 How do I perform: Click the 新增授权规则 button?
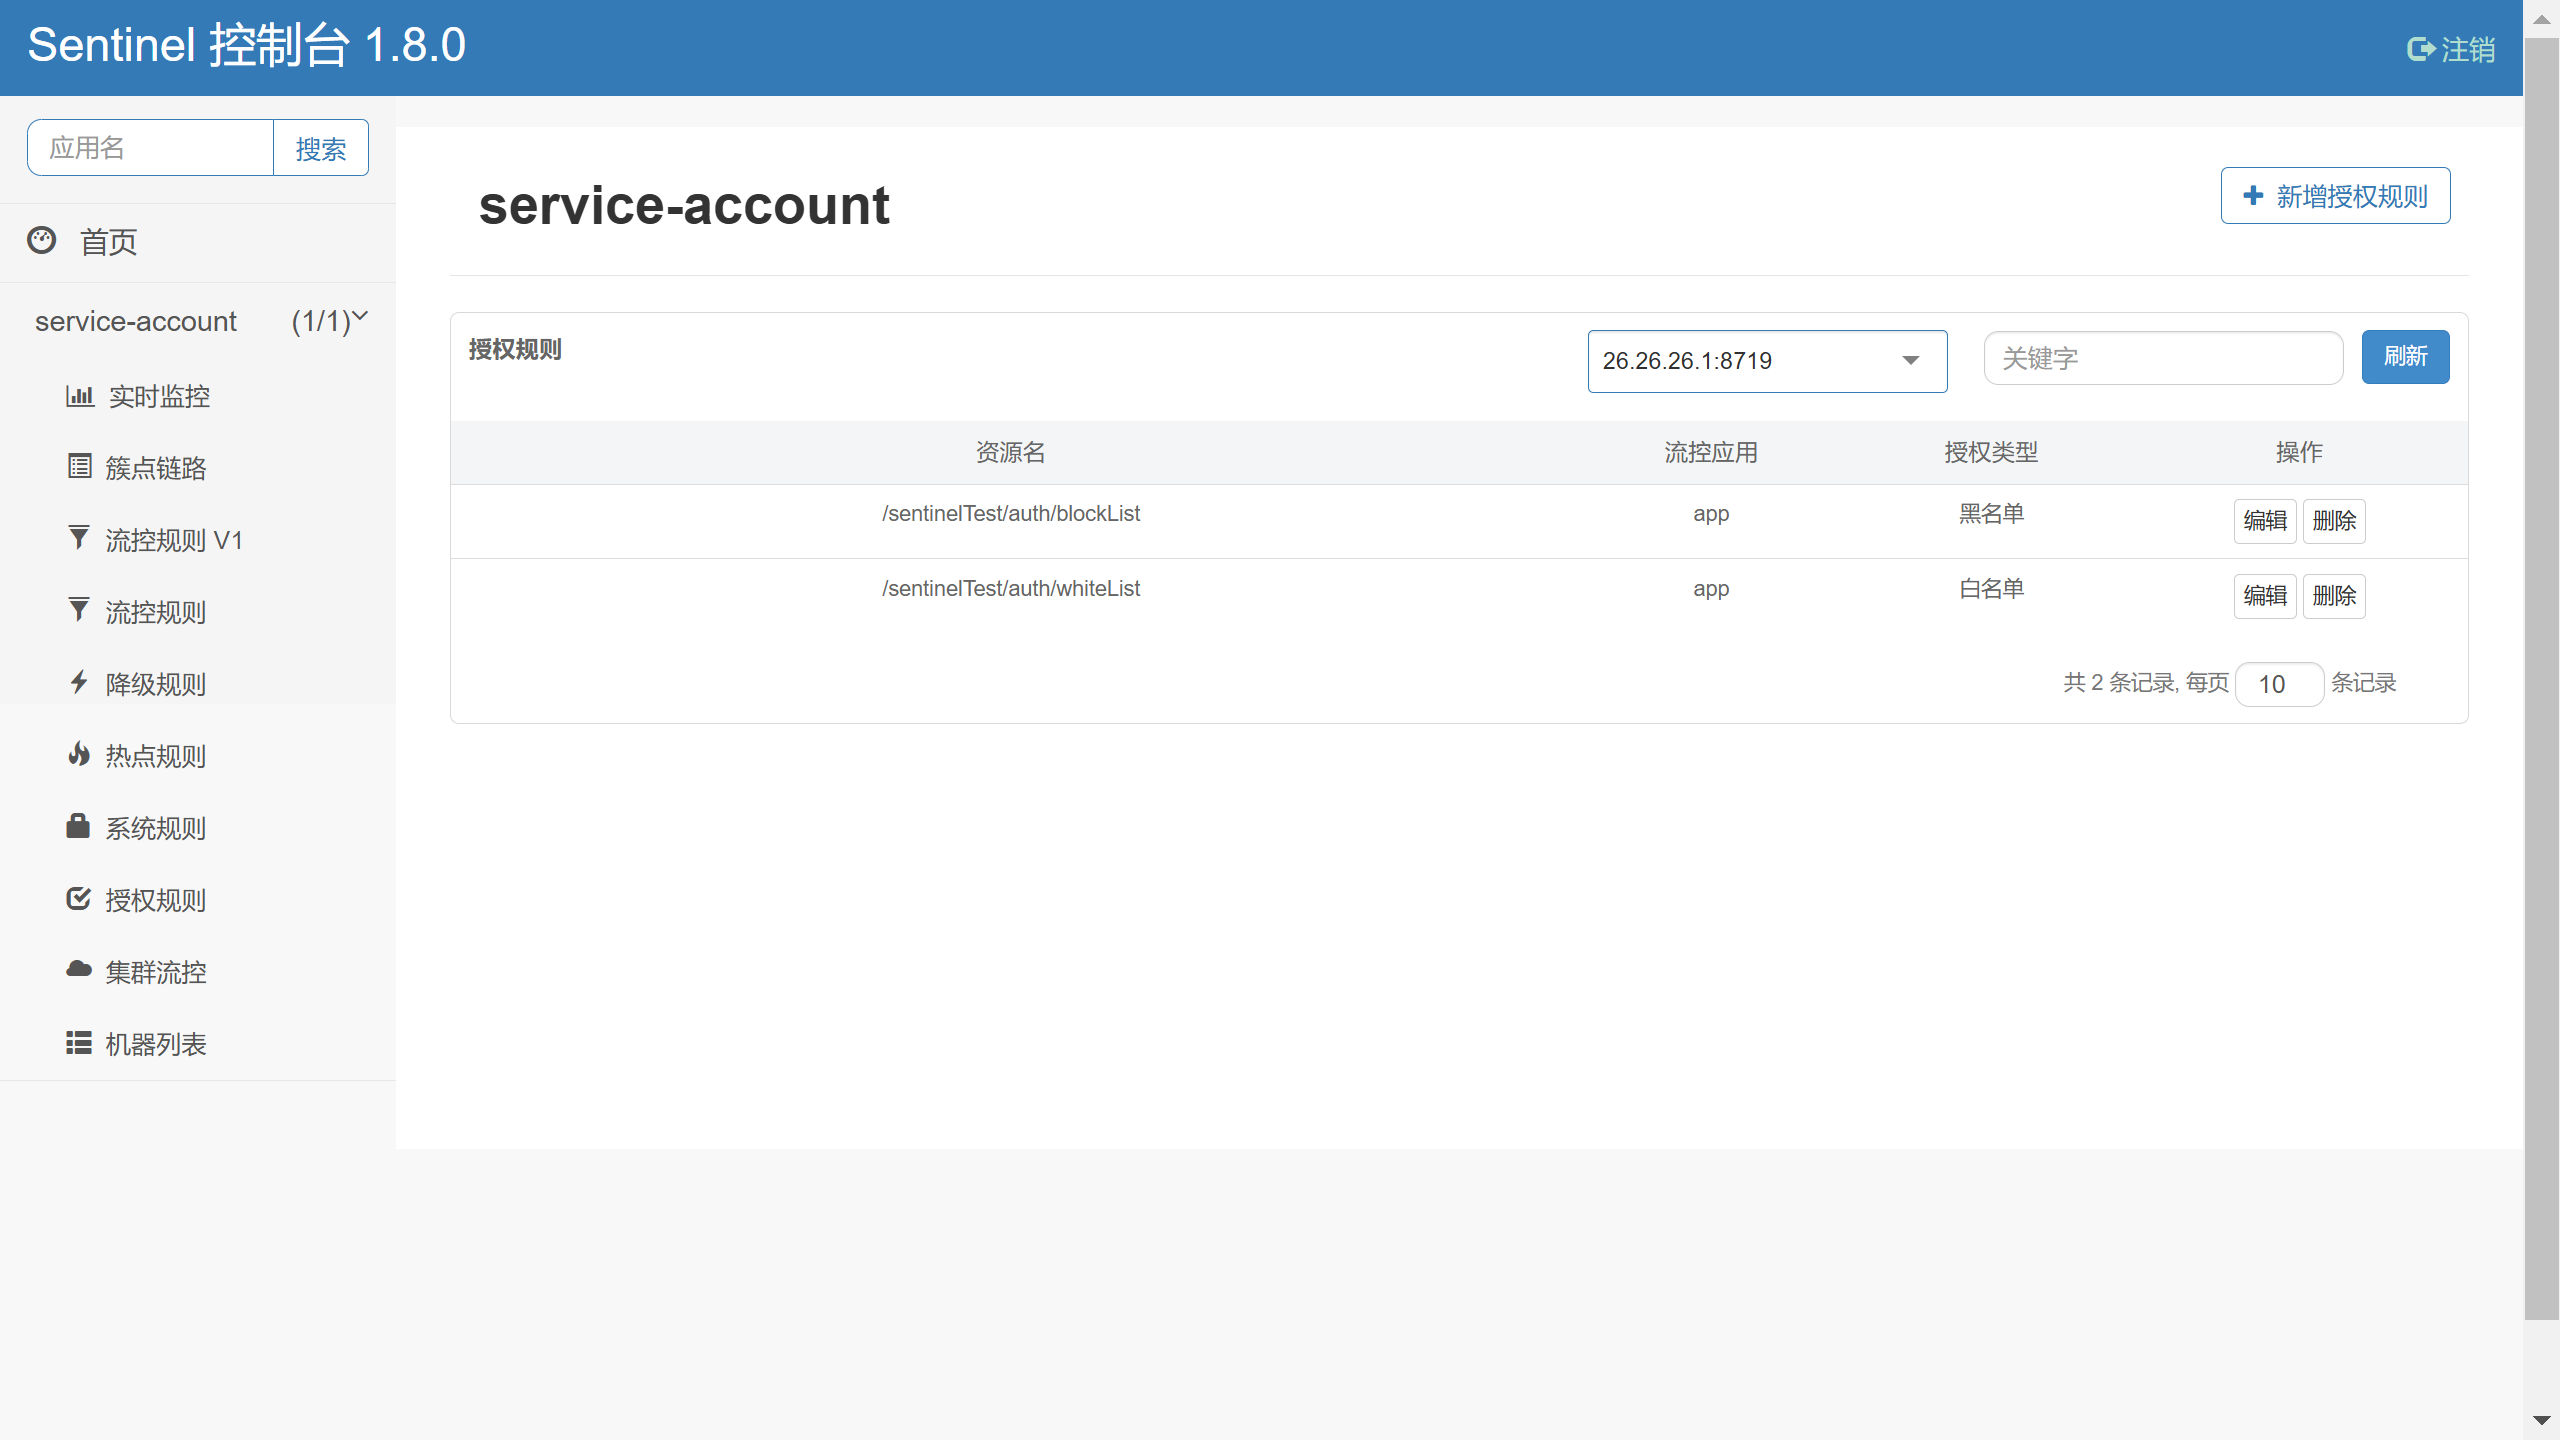click(x=2335, y=196)
